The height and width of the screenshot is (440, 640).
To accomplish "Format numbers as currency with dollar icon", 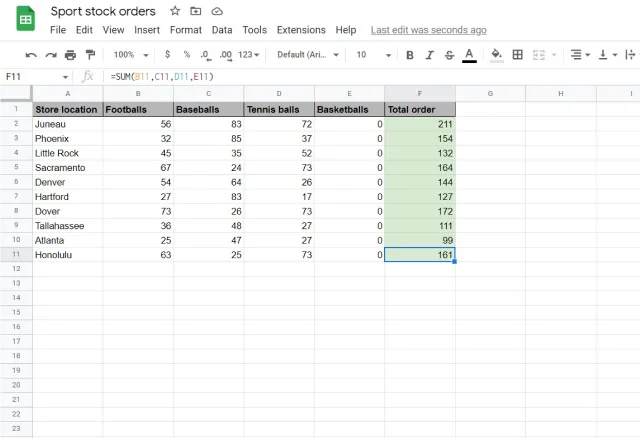I will click(167, 54).
